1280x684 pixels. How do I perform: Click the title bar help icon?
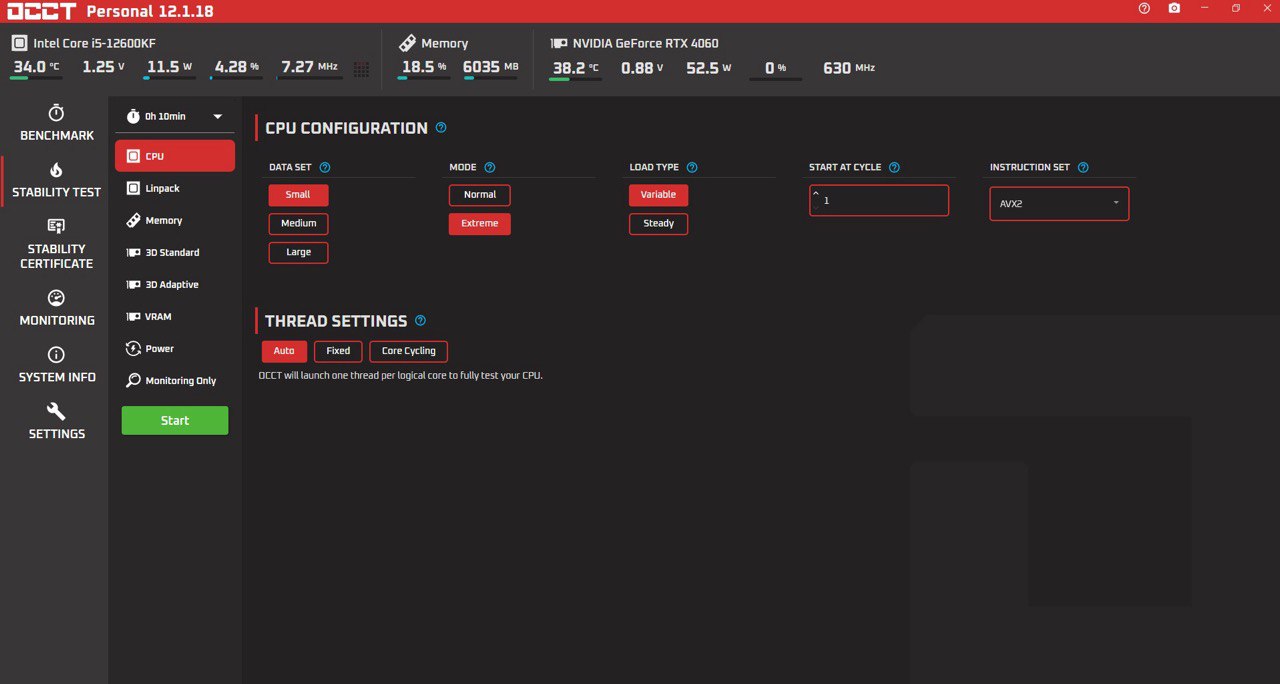click(x=1144, y=8)
